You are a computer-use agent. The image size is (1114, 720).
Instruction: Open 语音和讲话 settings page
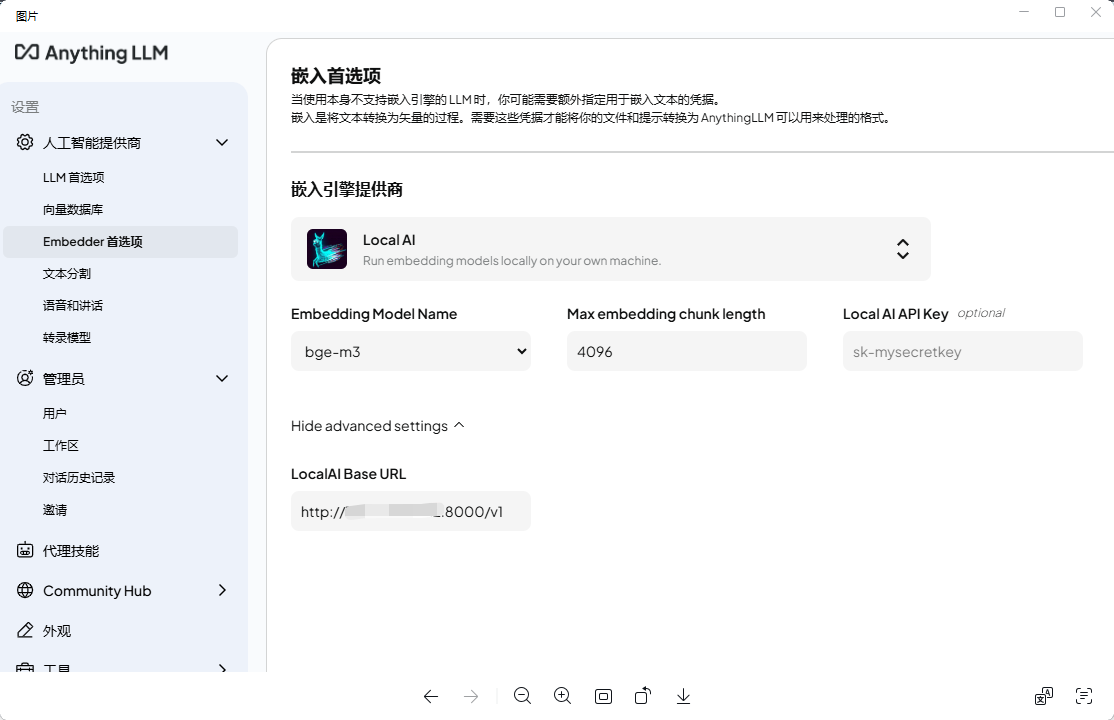coord(73,305)
